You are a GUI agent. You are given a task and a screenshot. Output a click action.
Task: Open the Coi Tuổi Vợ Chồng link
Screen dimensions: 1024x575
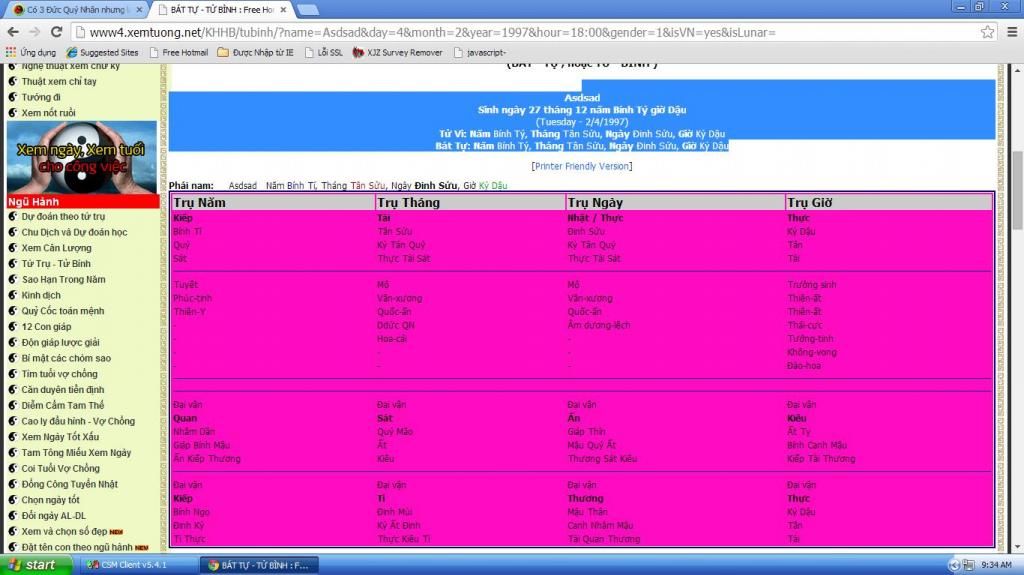[61, 468]
